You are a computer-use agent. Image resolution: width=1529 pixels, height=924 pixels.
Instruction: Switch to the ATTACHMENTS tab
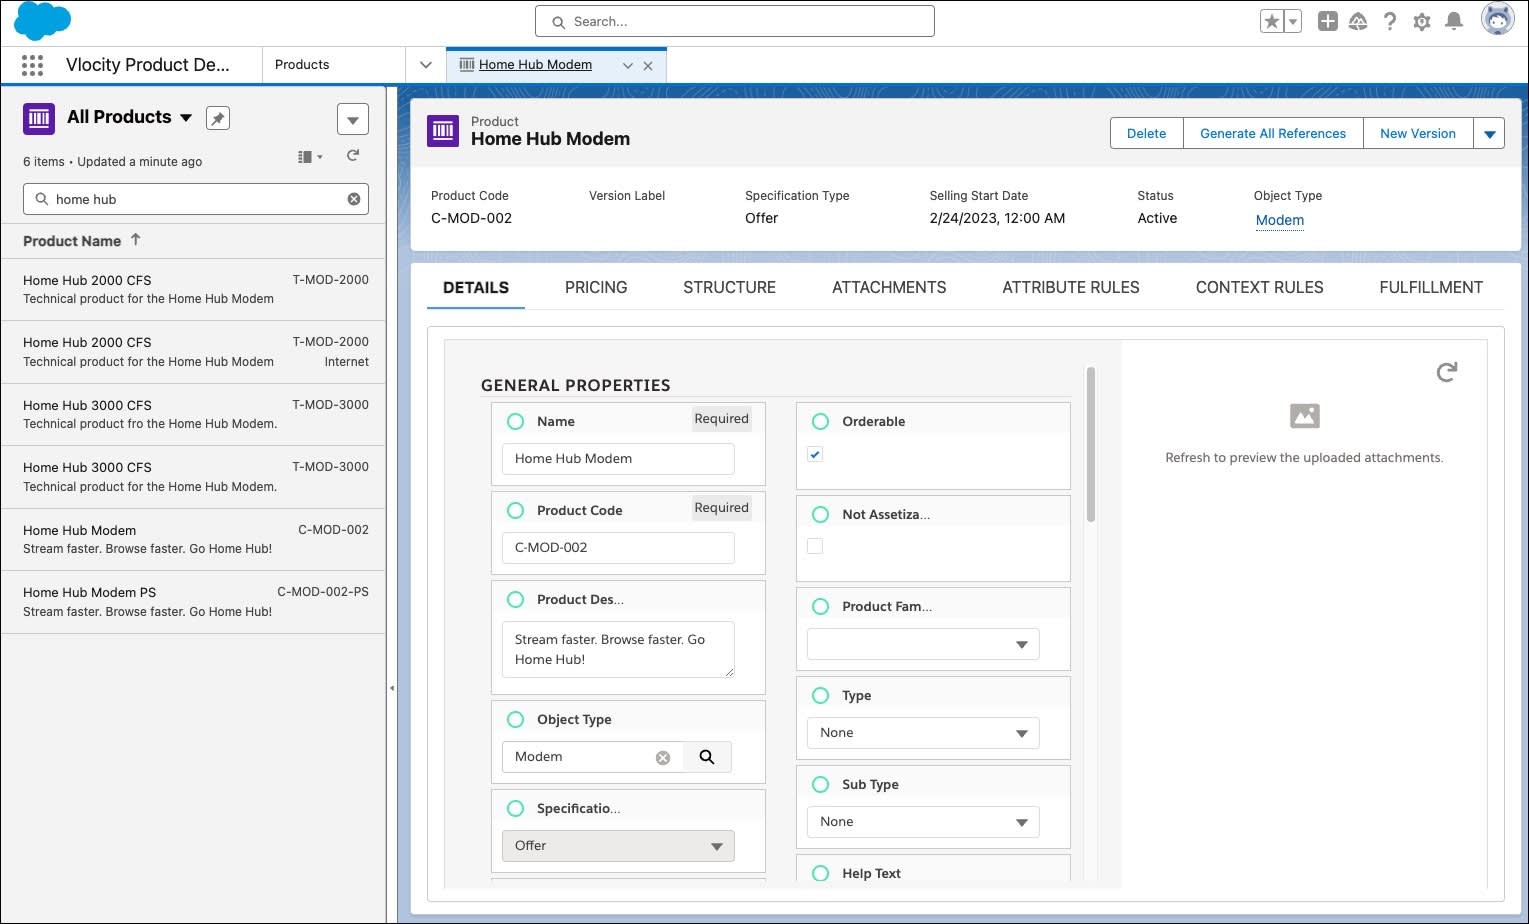click(889, 287)
